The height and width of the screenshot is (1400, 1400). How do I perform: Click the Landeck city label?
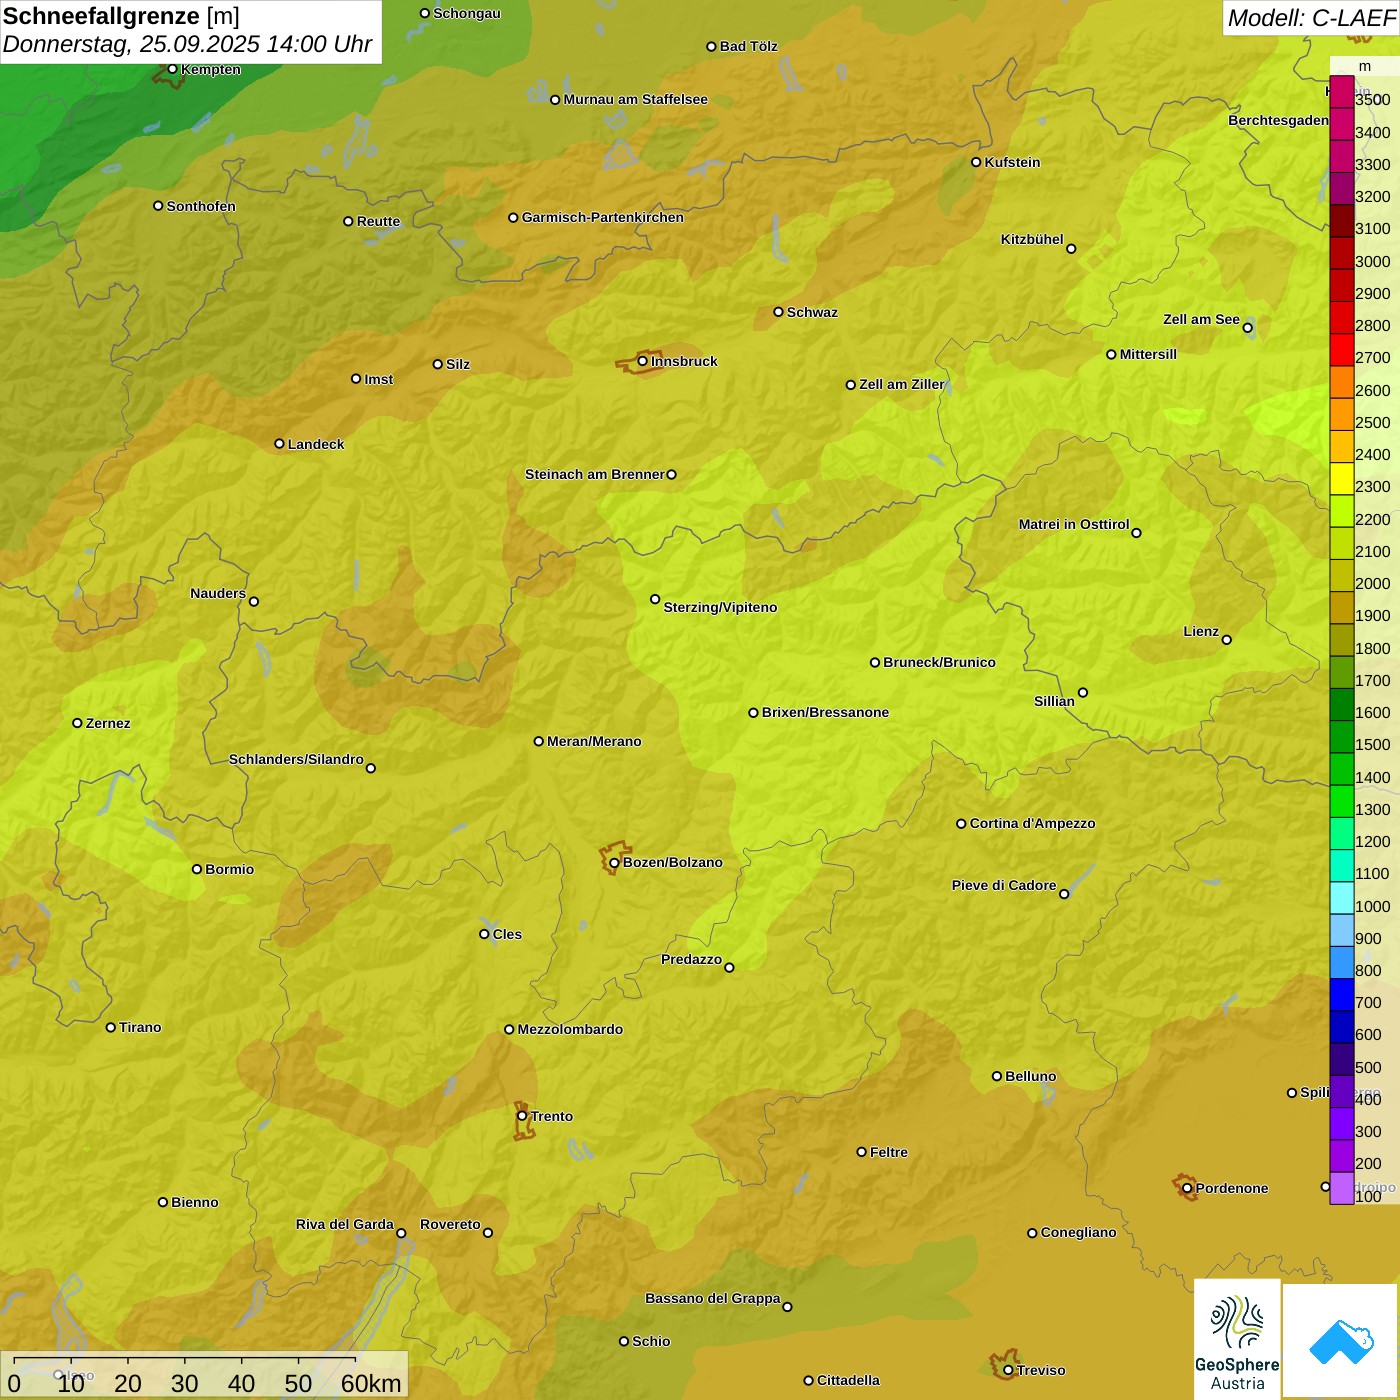[316, 444]
